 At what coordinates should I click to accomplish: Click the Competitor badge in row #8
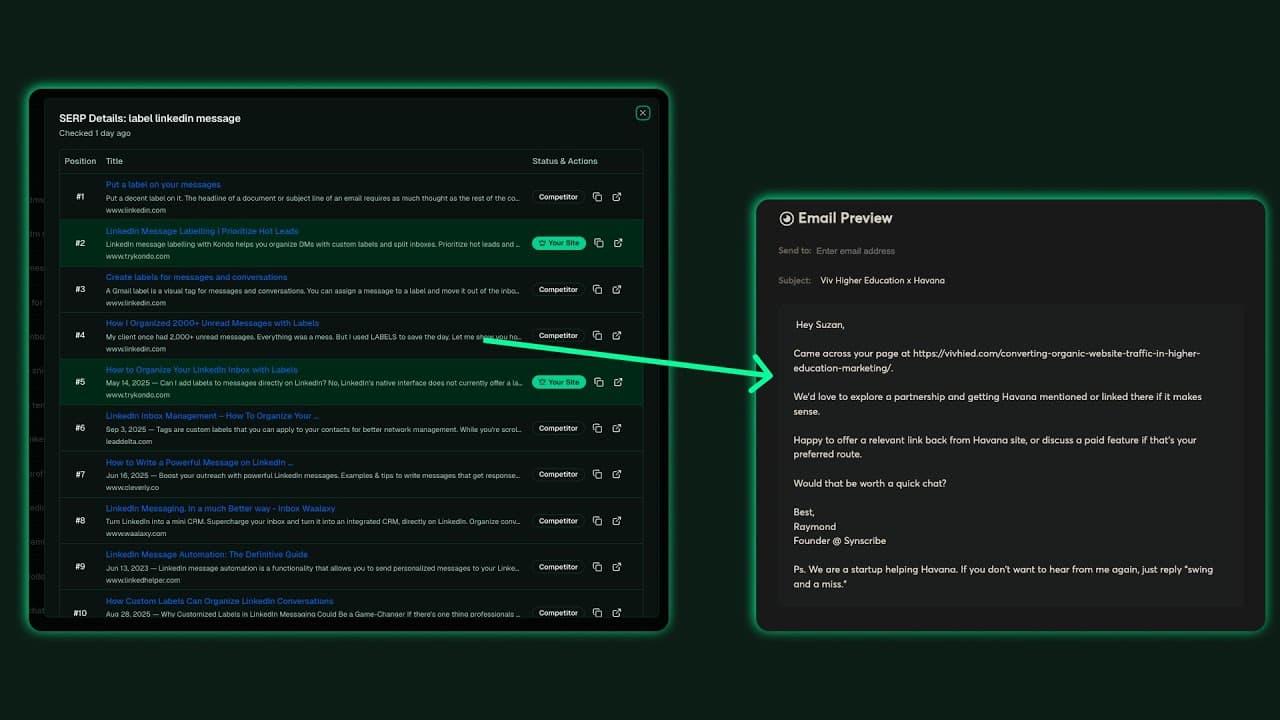(558, 521)
